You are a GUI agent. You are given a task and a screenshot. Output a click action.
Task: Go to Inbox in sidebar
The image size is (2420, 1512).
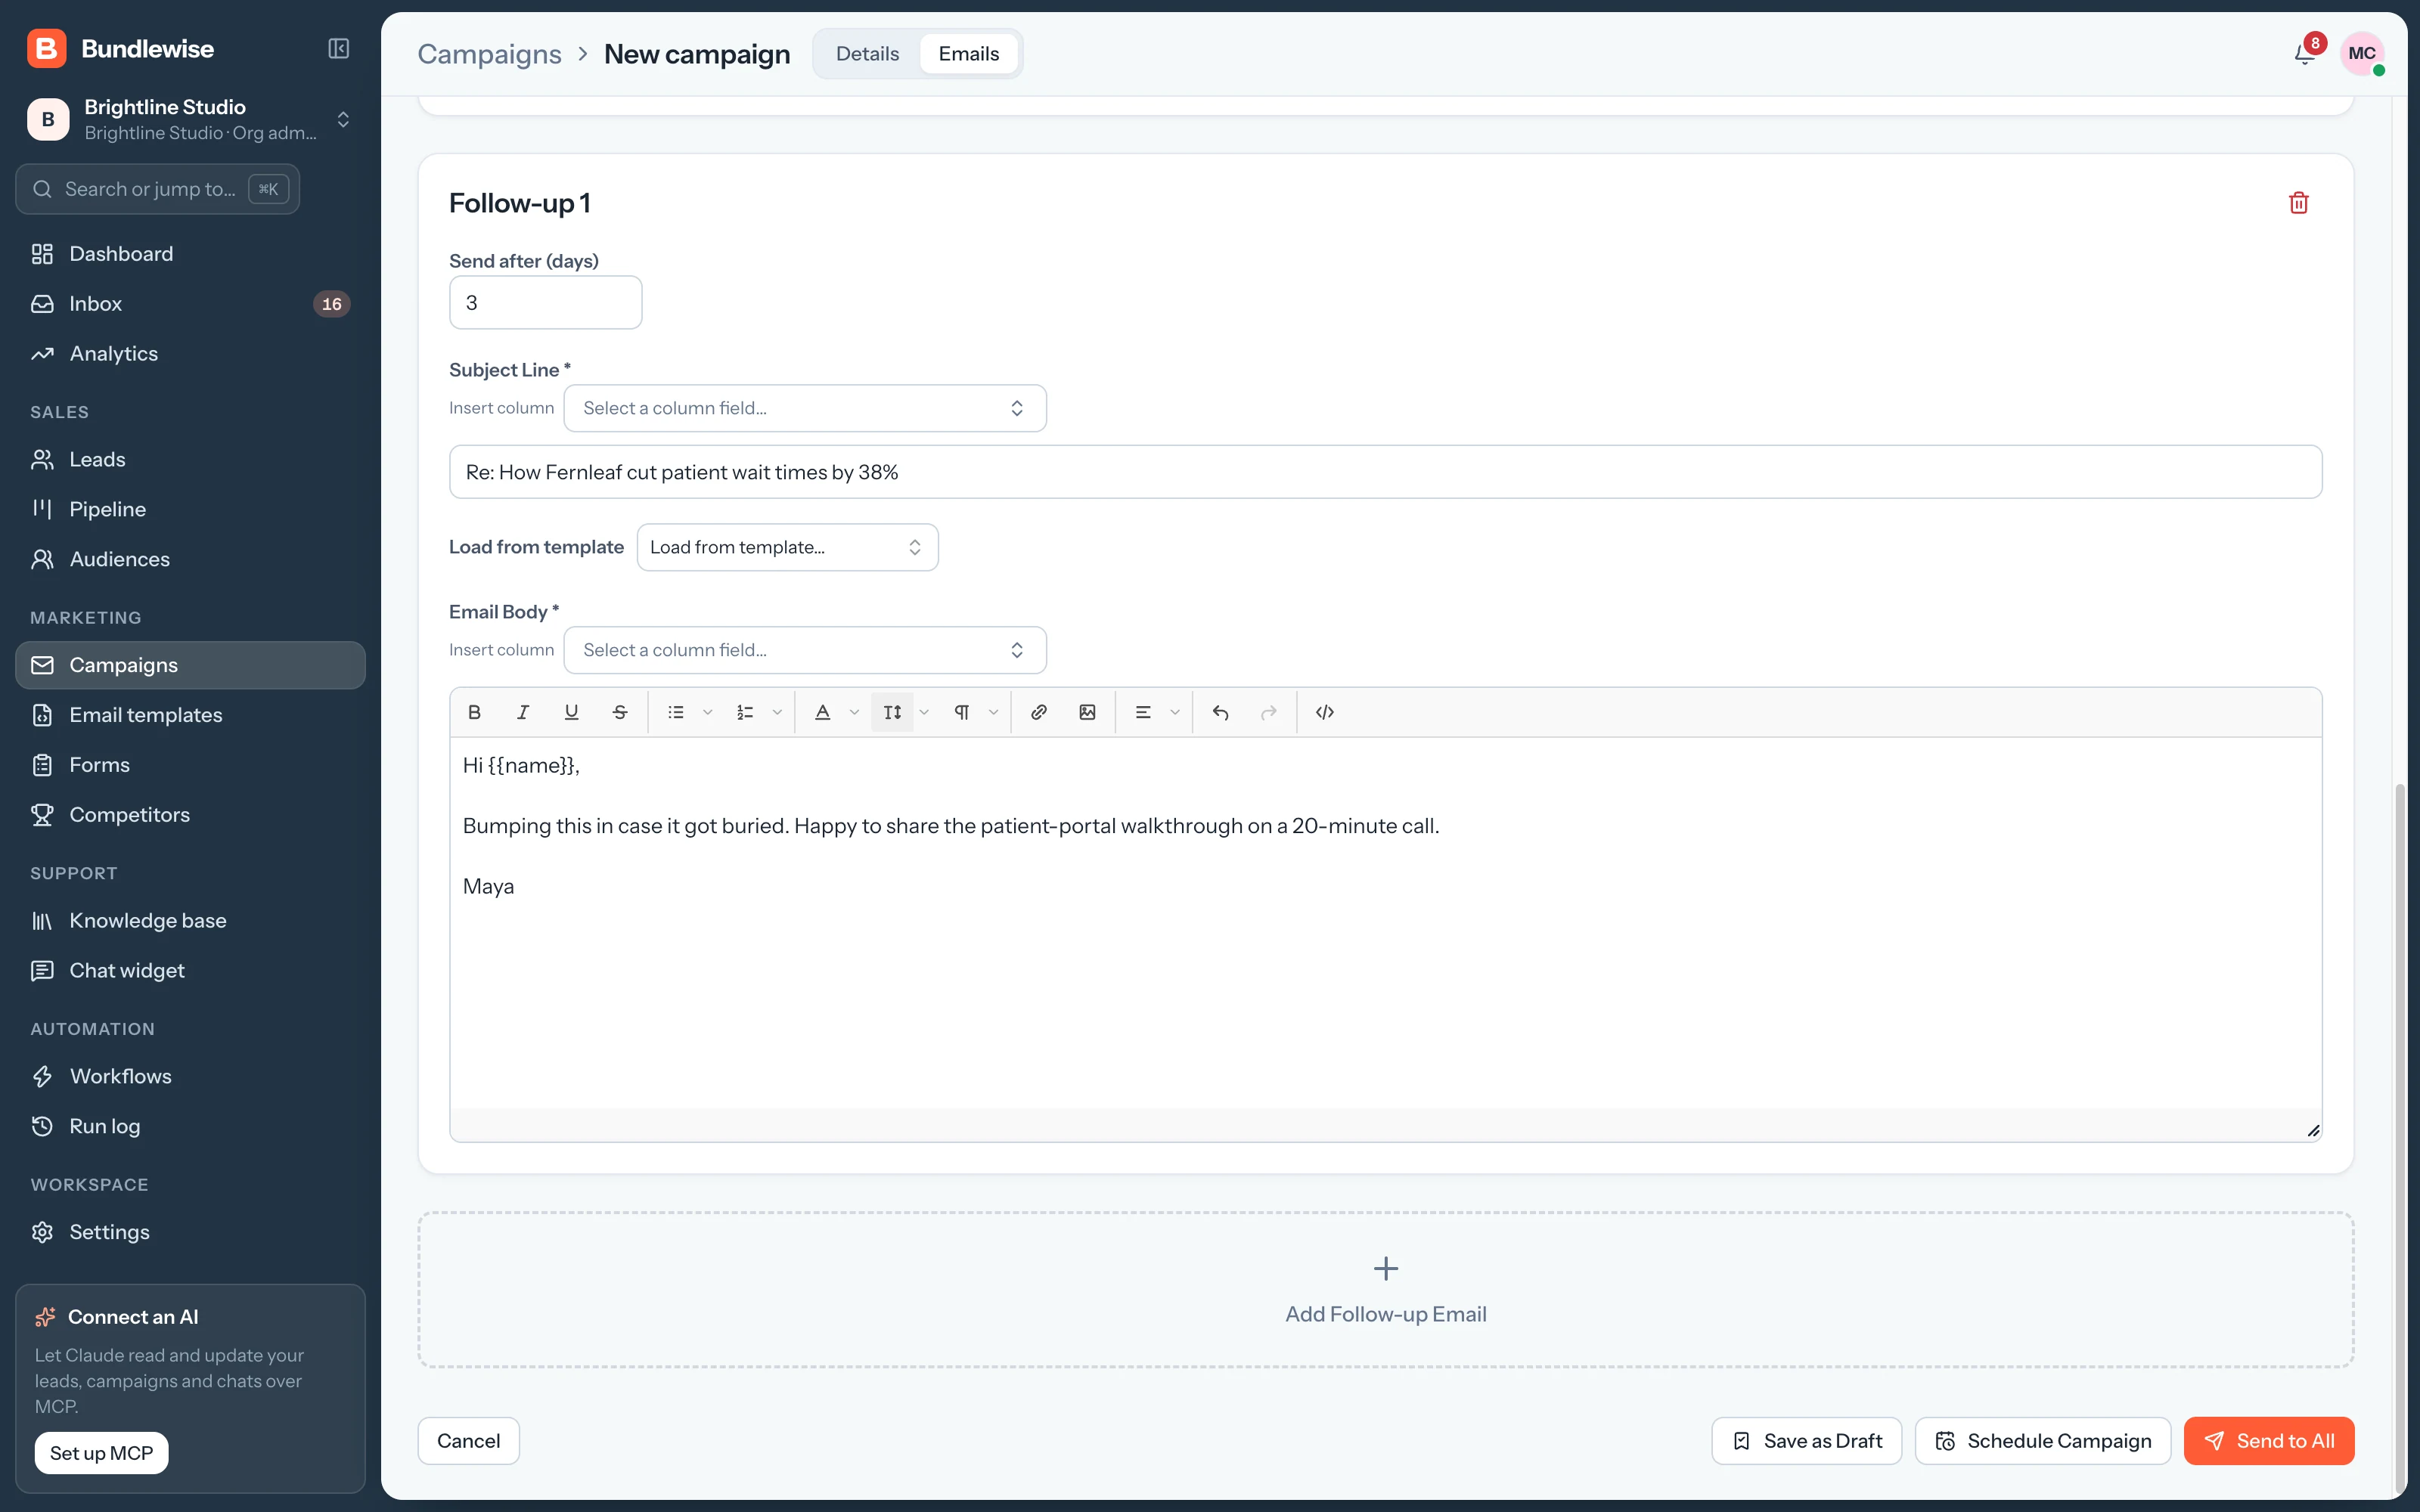(x=190, y=304)
